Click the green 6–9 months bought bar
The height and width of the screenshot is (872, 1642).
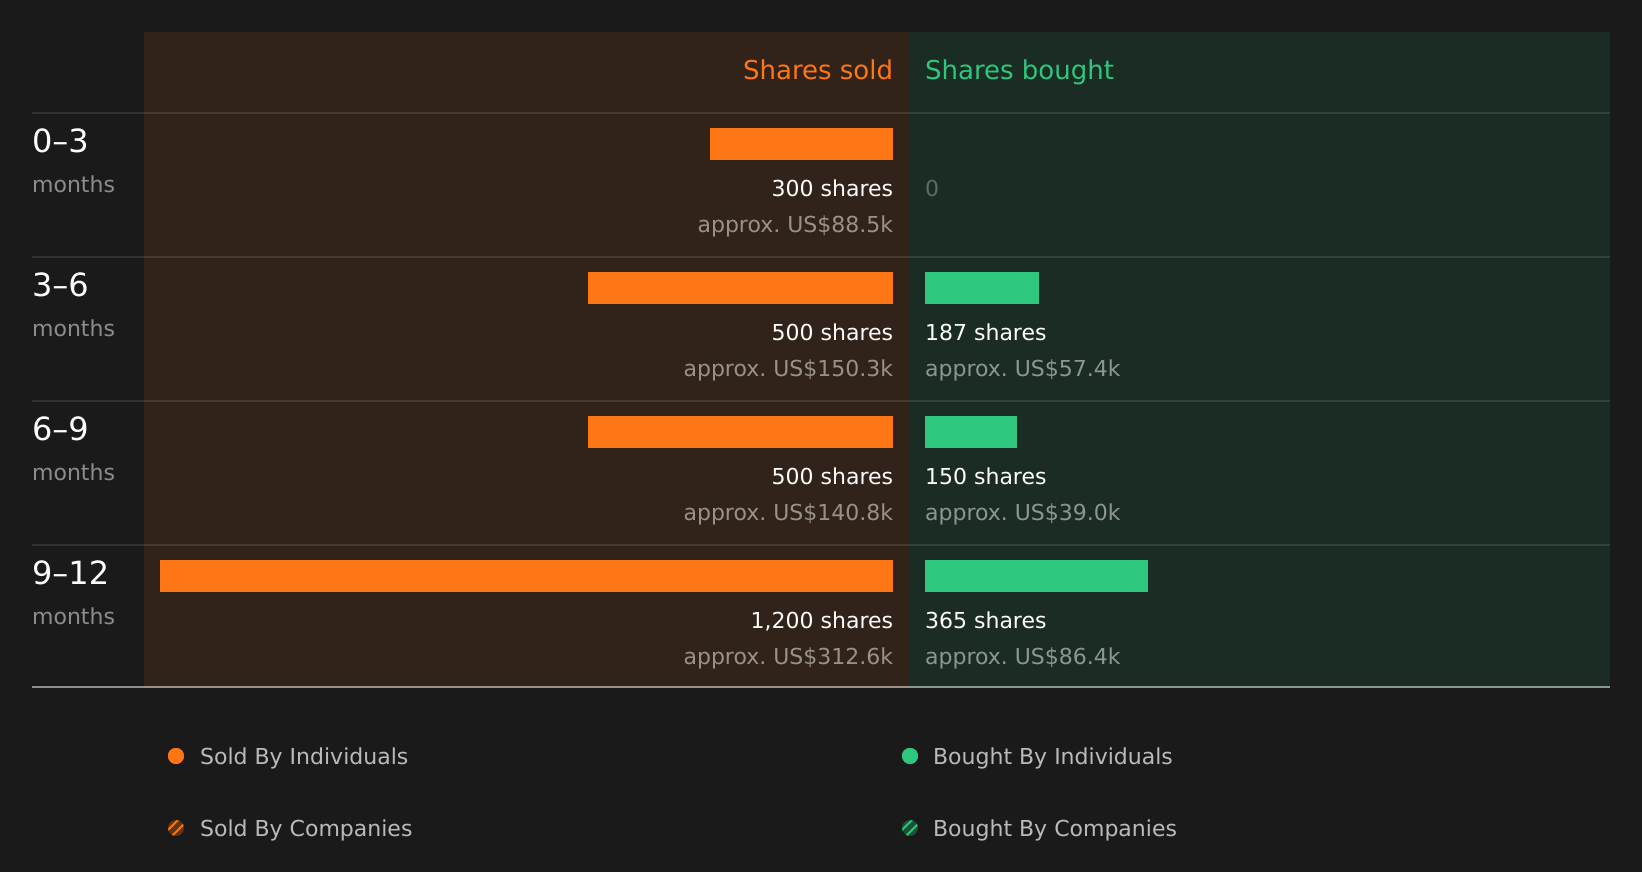pos(971,432)
